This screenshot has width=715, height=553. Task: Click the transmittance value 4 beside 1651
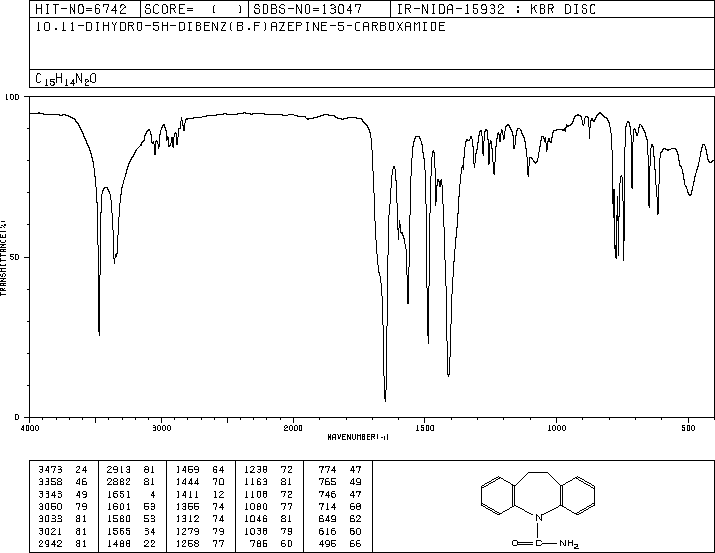tap(153, 494)
